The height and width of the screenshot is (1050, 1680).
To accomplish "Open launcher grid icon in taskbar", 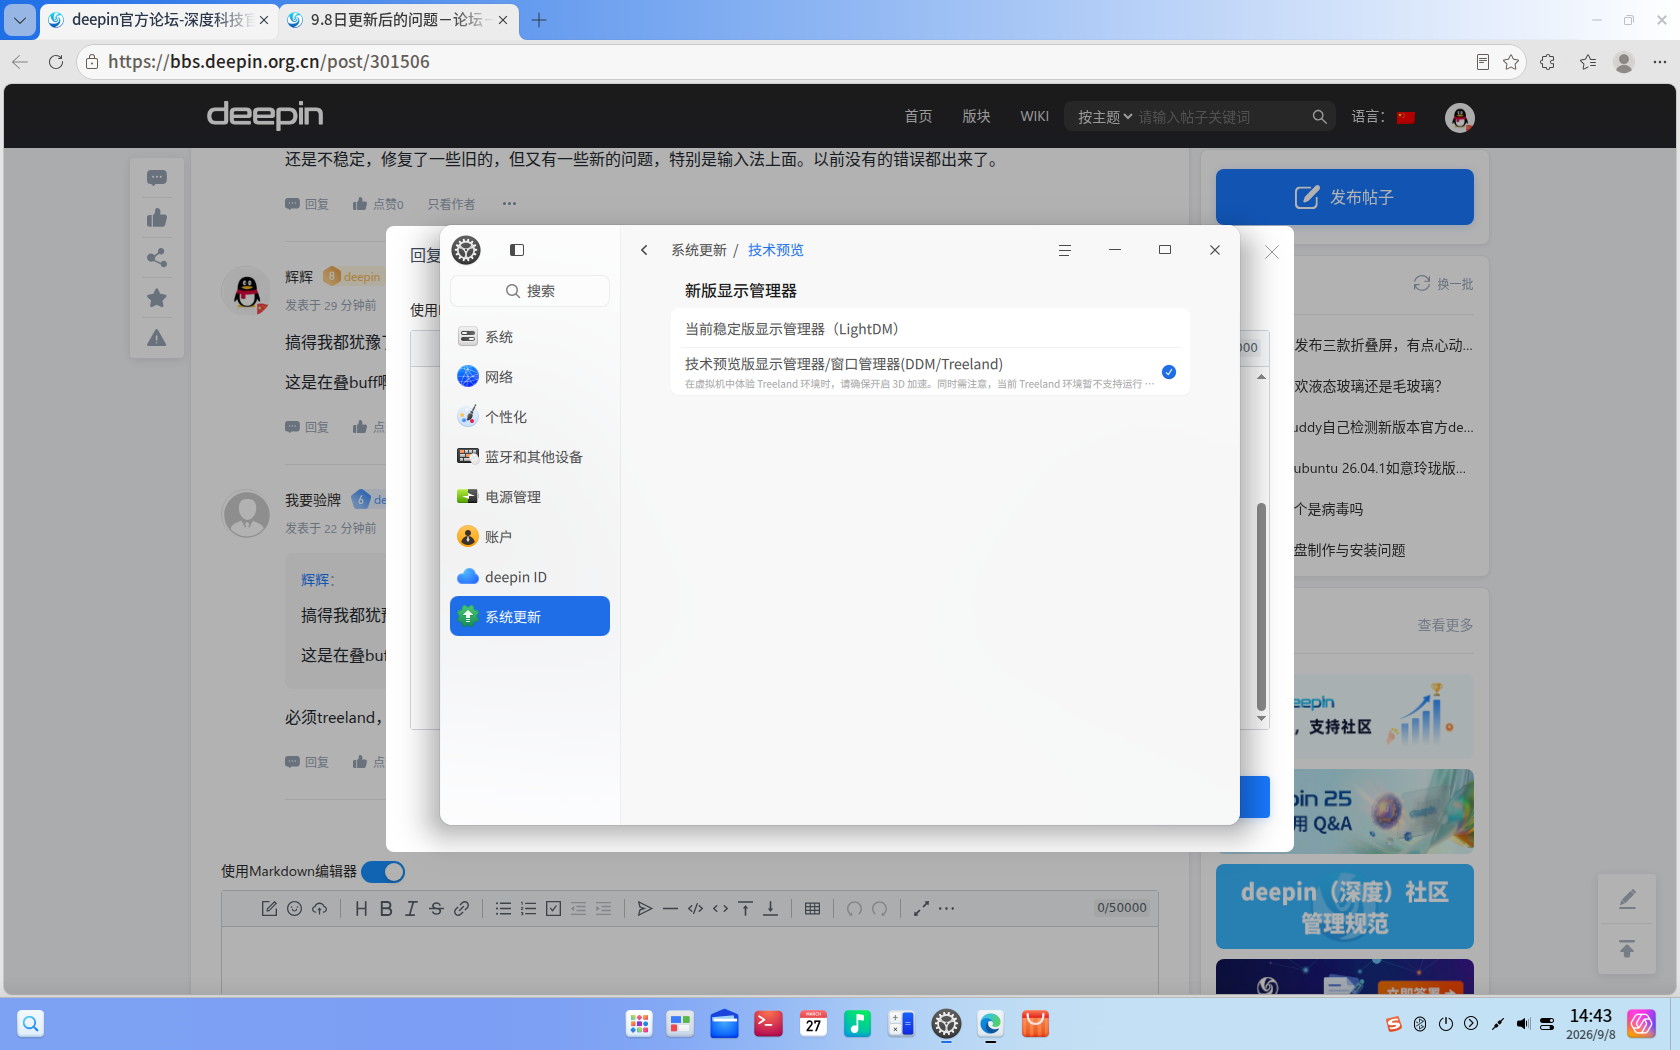I will pos(639,1024).
